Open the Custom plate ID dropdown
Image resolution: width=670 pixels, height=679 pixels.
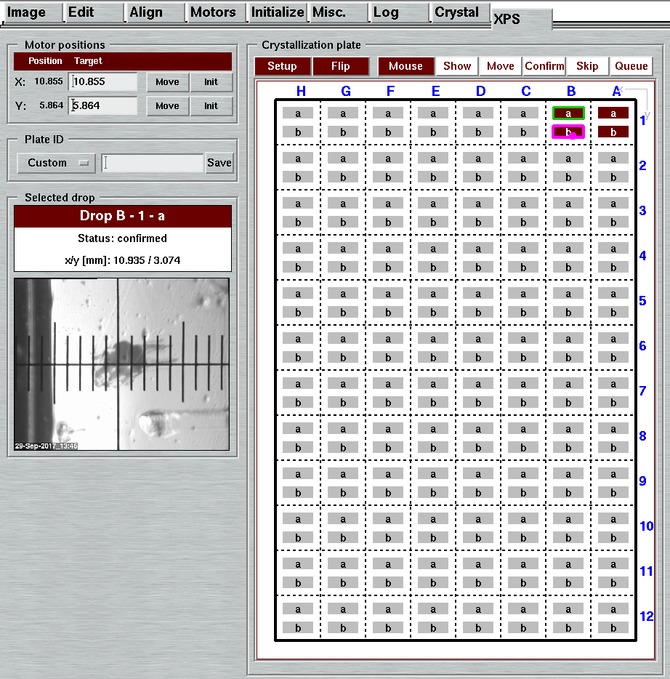pos(56,163)
